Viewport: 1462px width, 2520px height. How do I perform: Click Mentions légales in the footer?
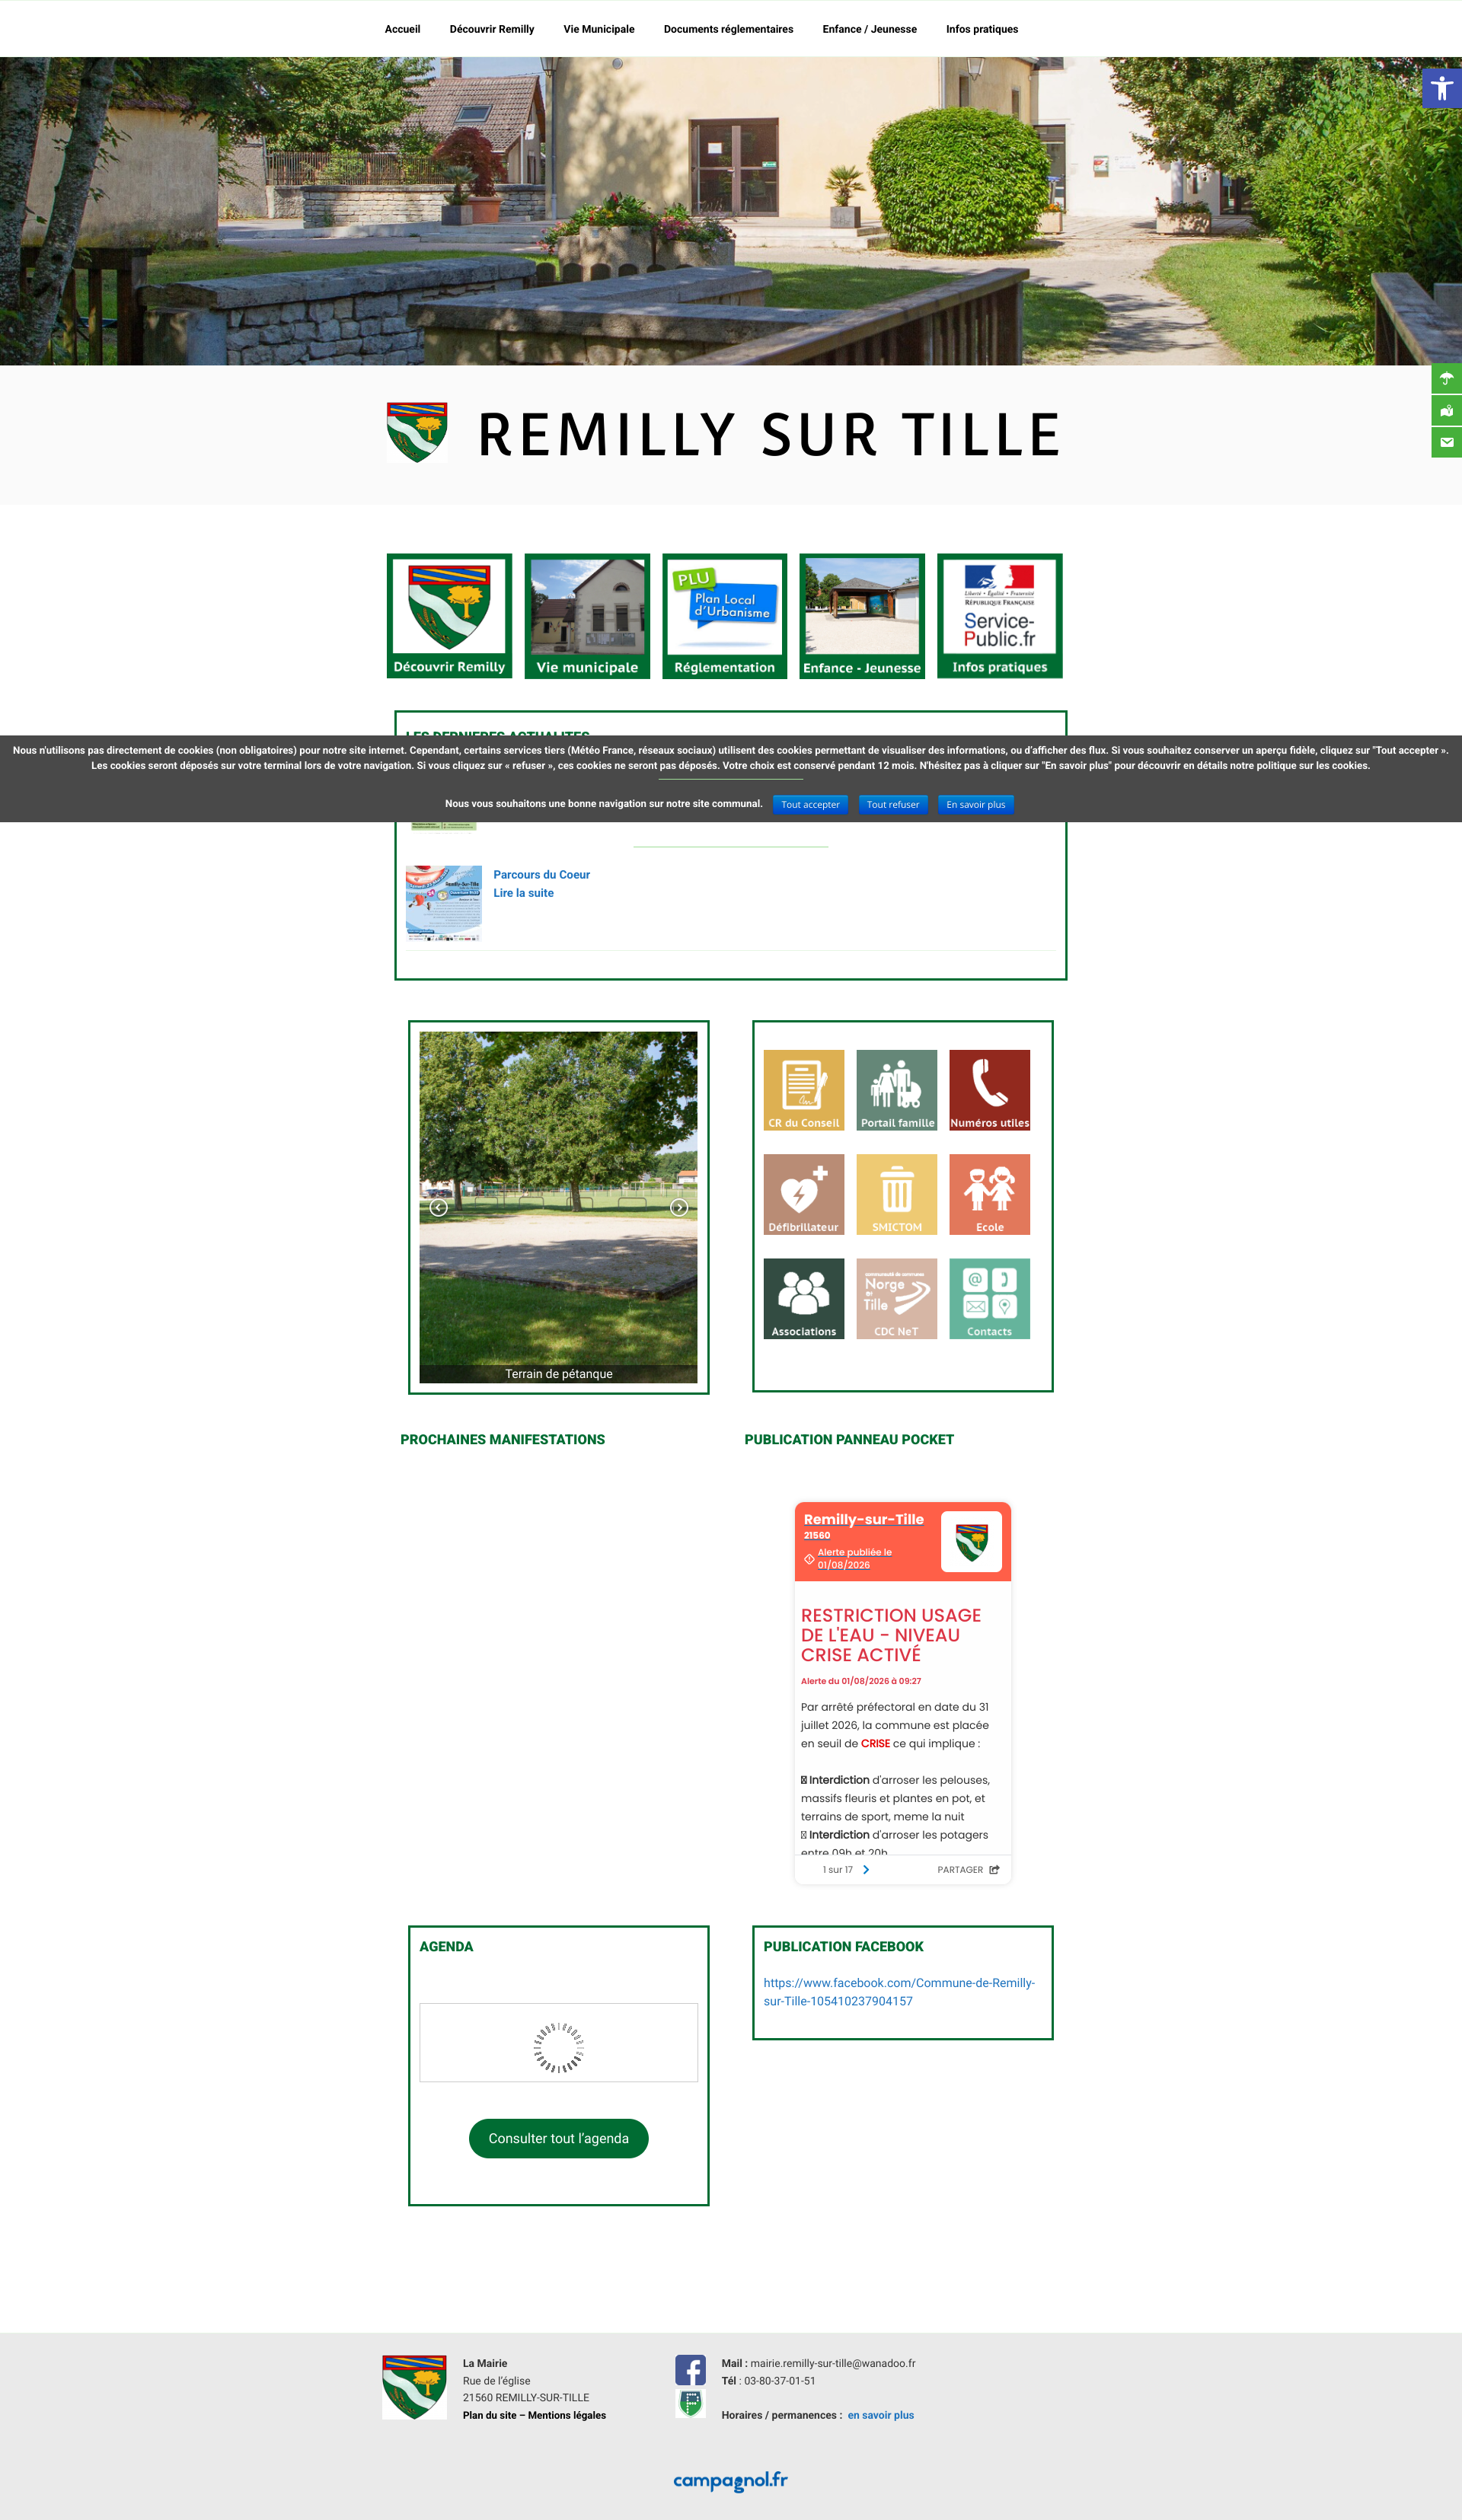[x=566, y=2415]
